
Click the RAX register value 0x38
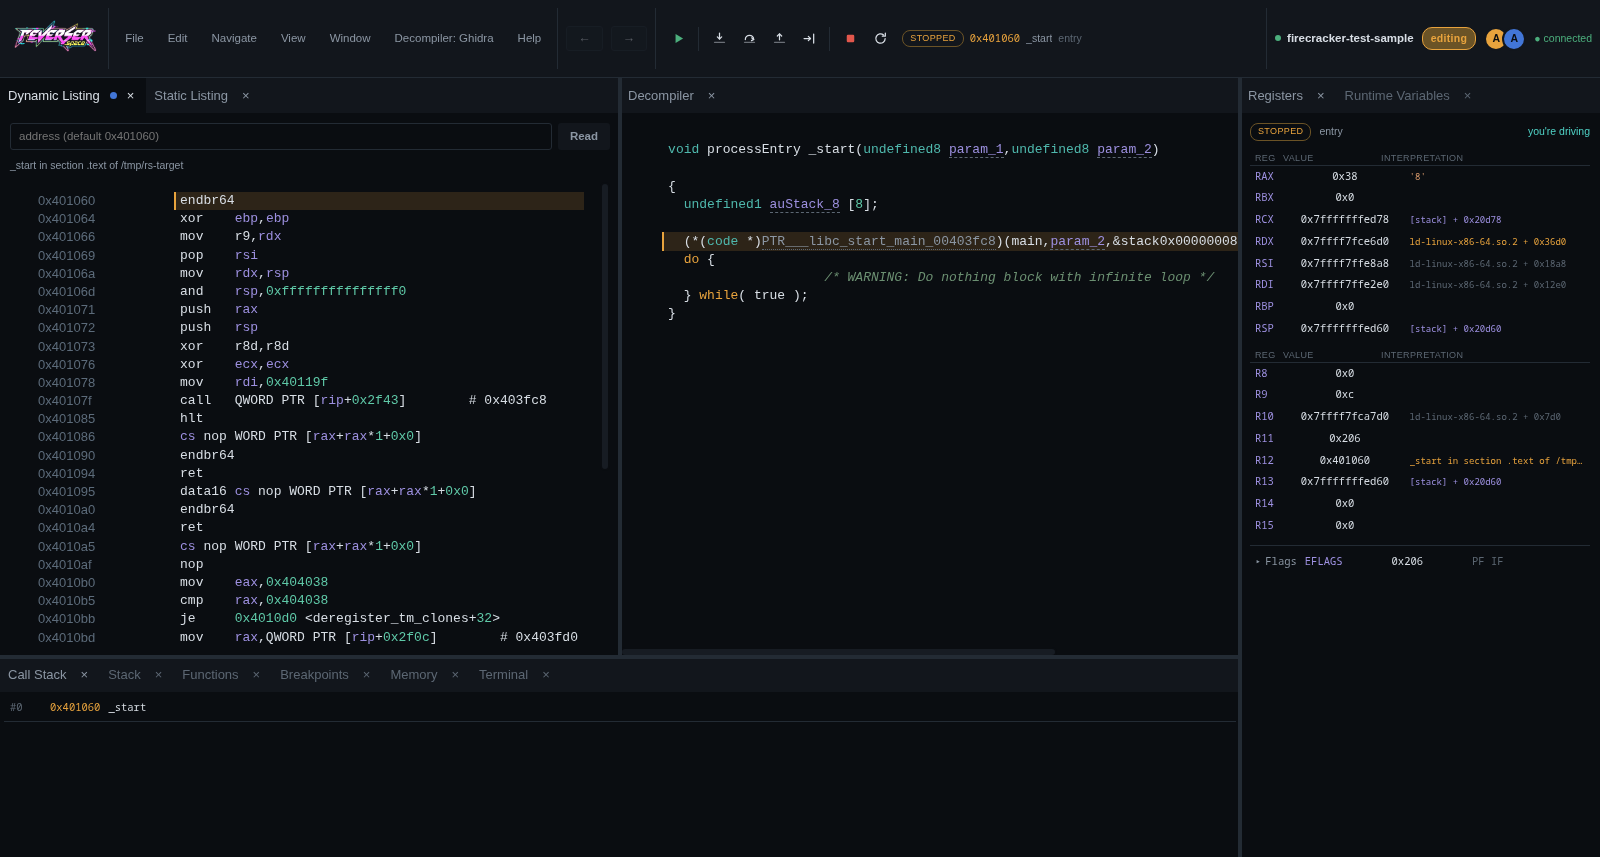click(x=1344, y=177)
